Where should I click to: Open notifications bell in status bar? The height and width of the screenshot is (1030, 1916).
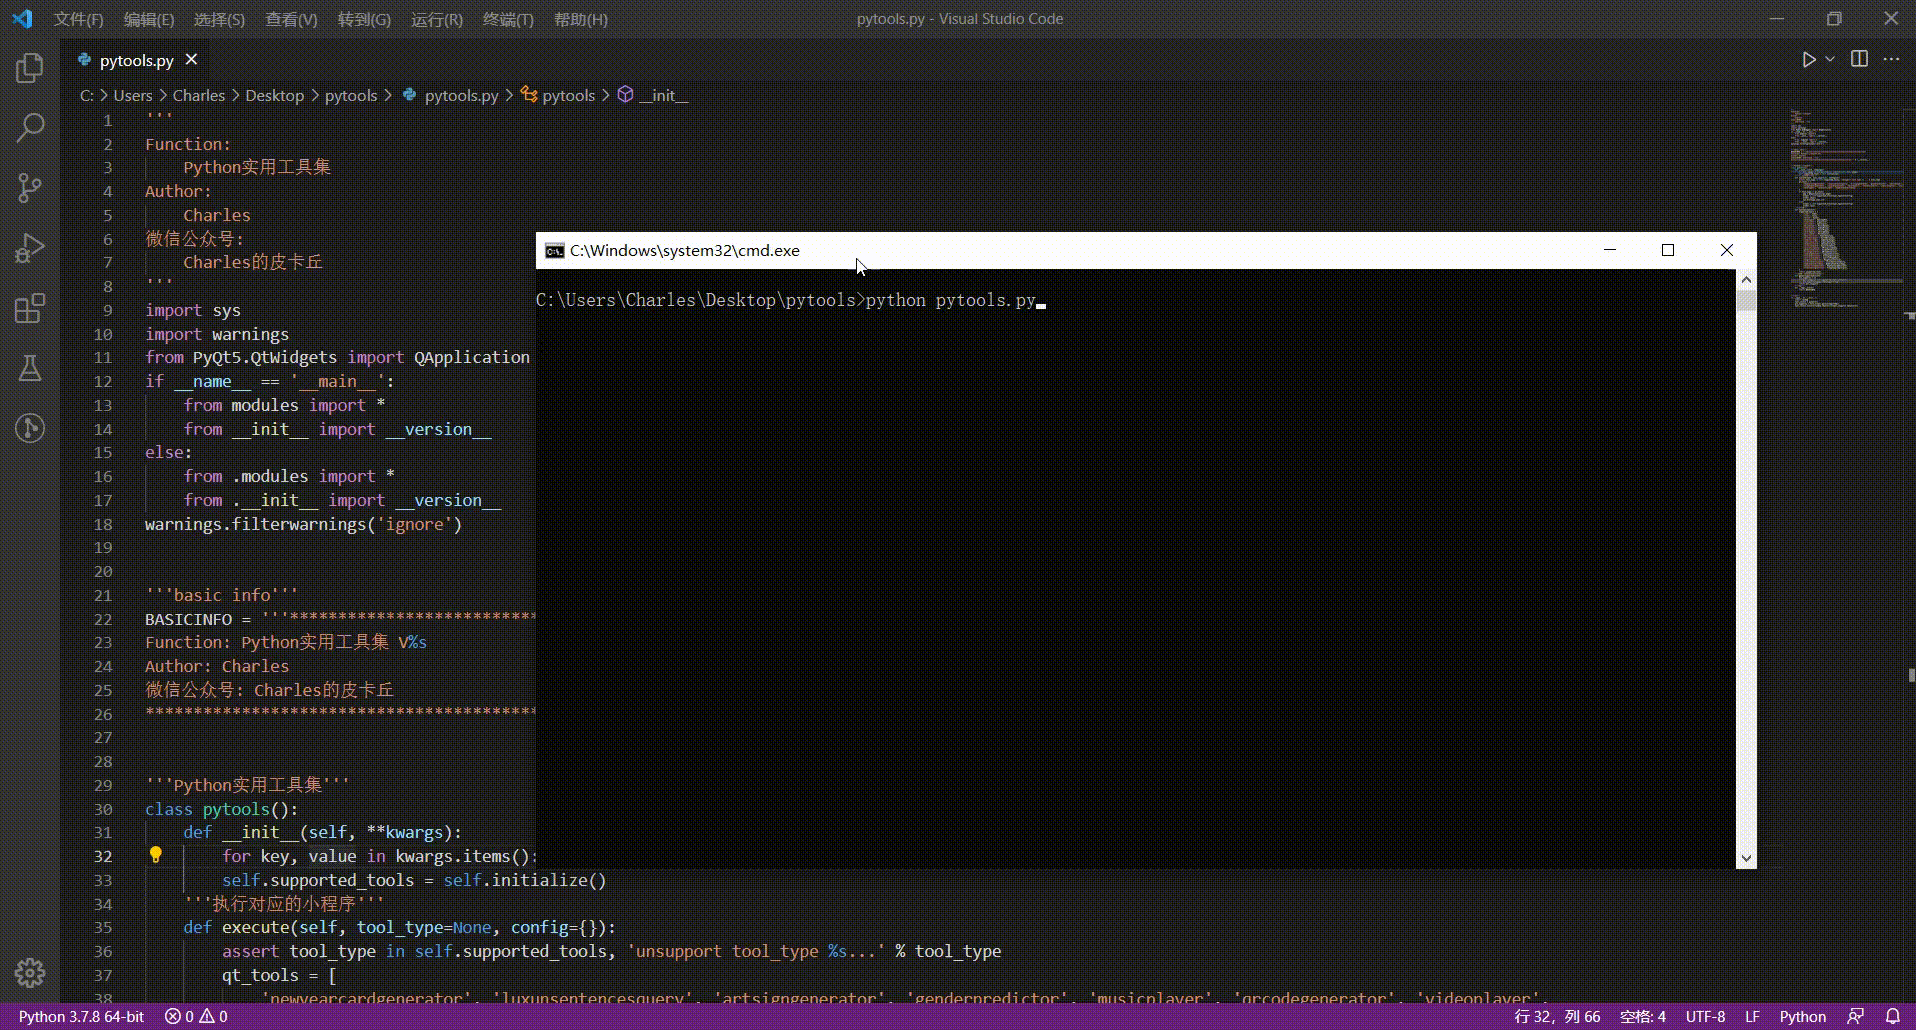coord(1892,1016)
